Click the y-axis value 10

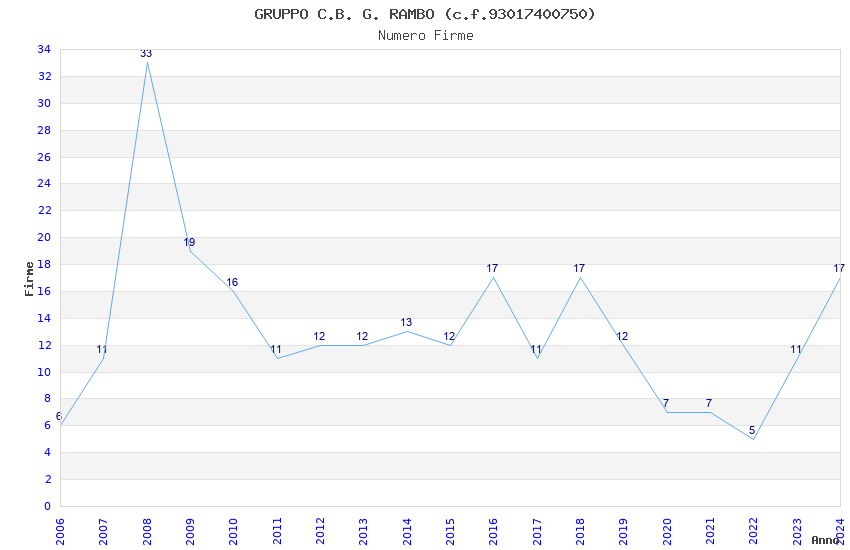point(44,372)
